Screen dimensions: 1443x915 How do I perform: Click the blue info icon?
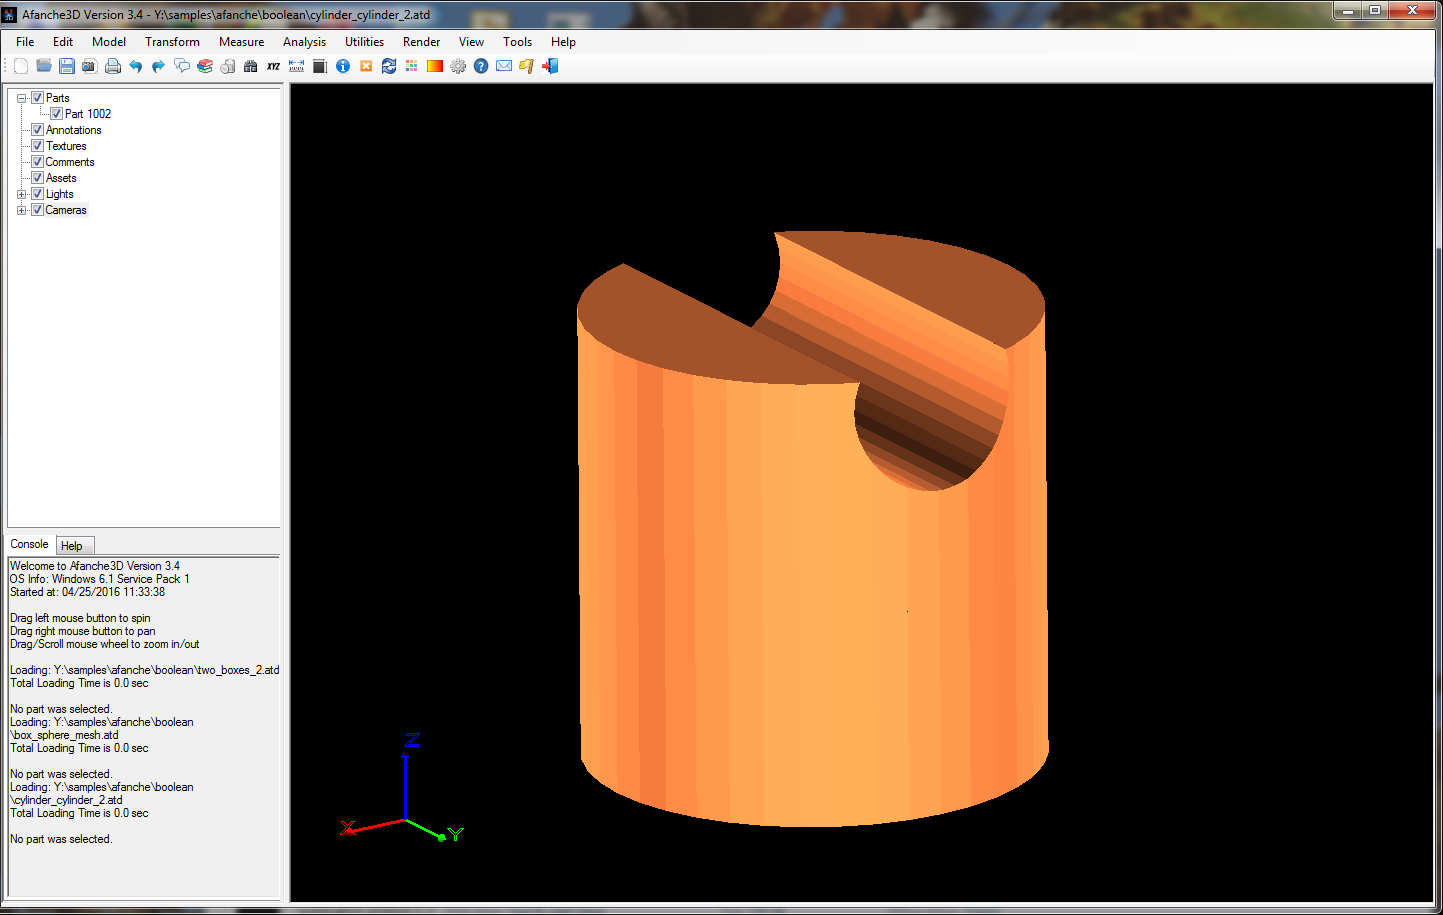343,66
